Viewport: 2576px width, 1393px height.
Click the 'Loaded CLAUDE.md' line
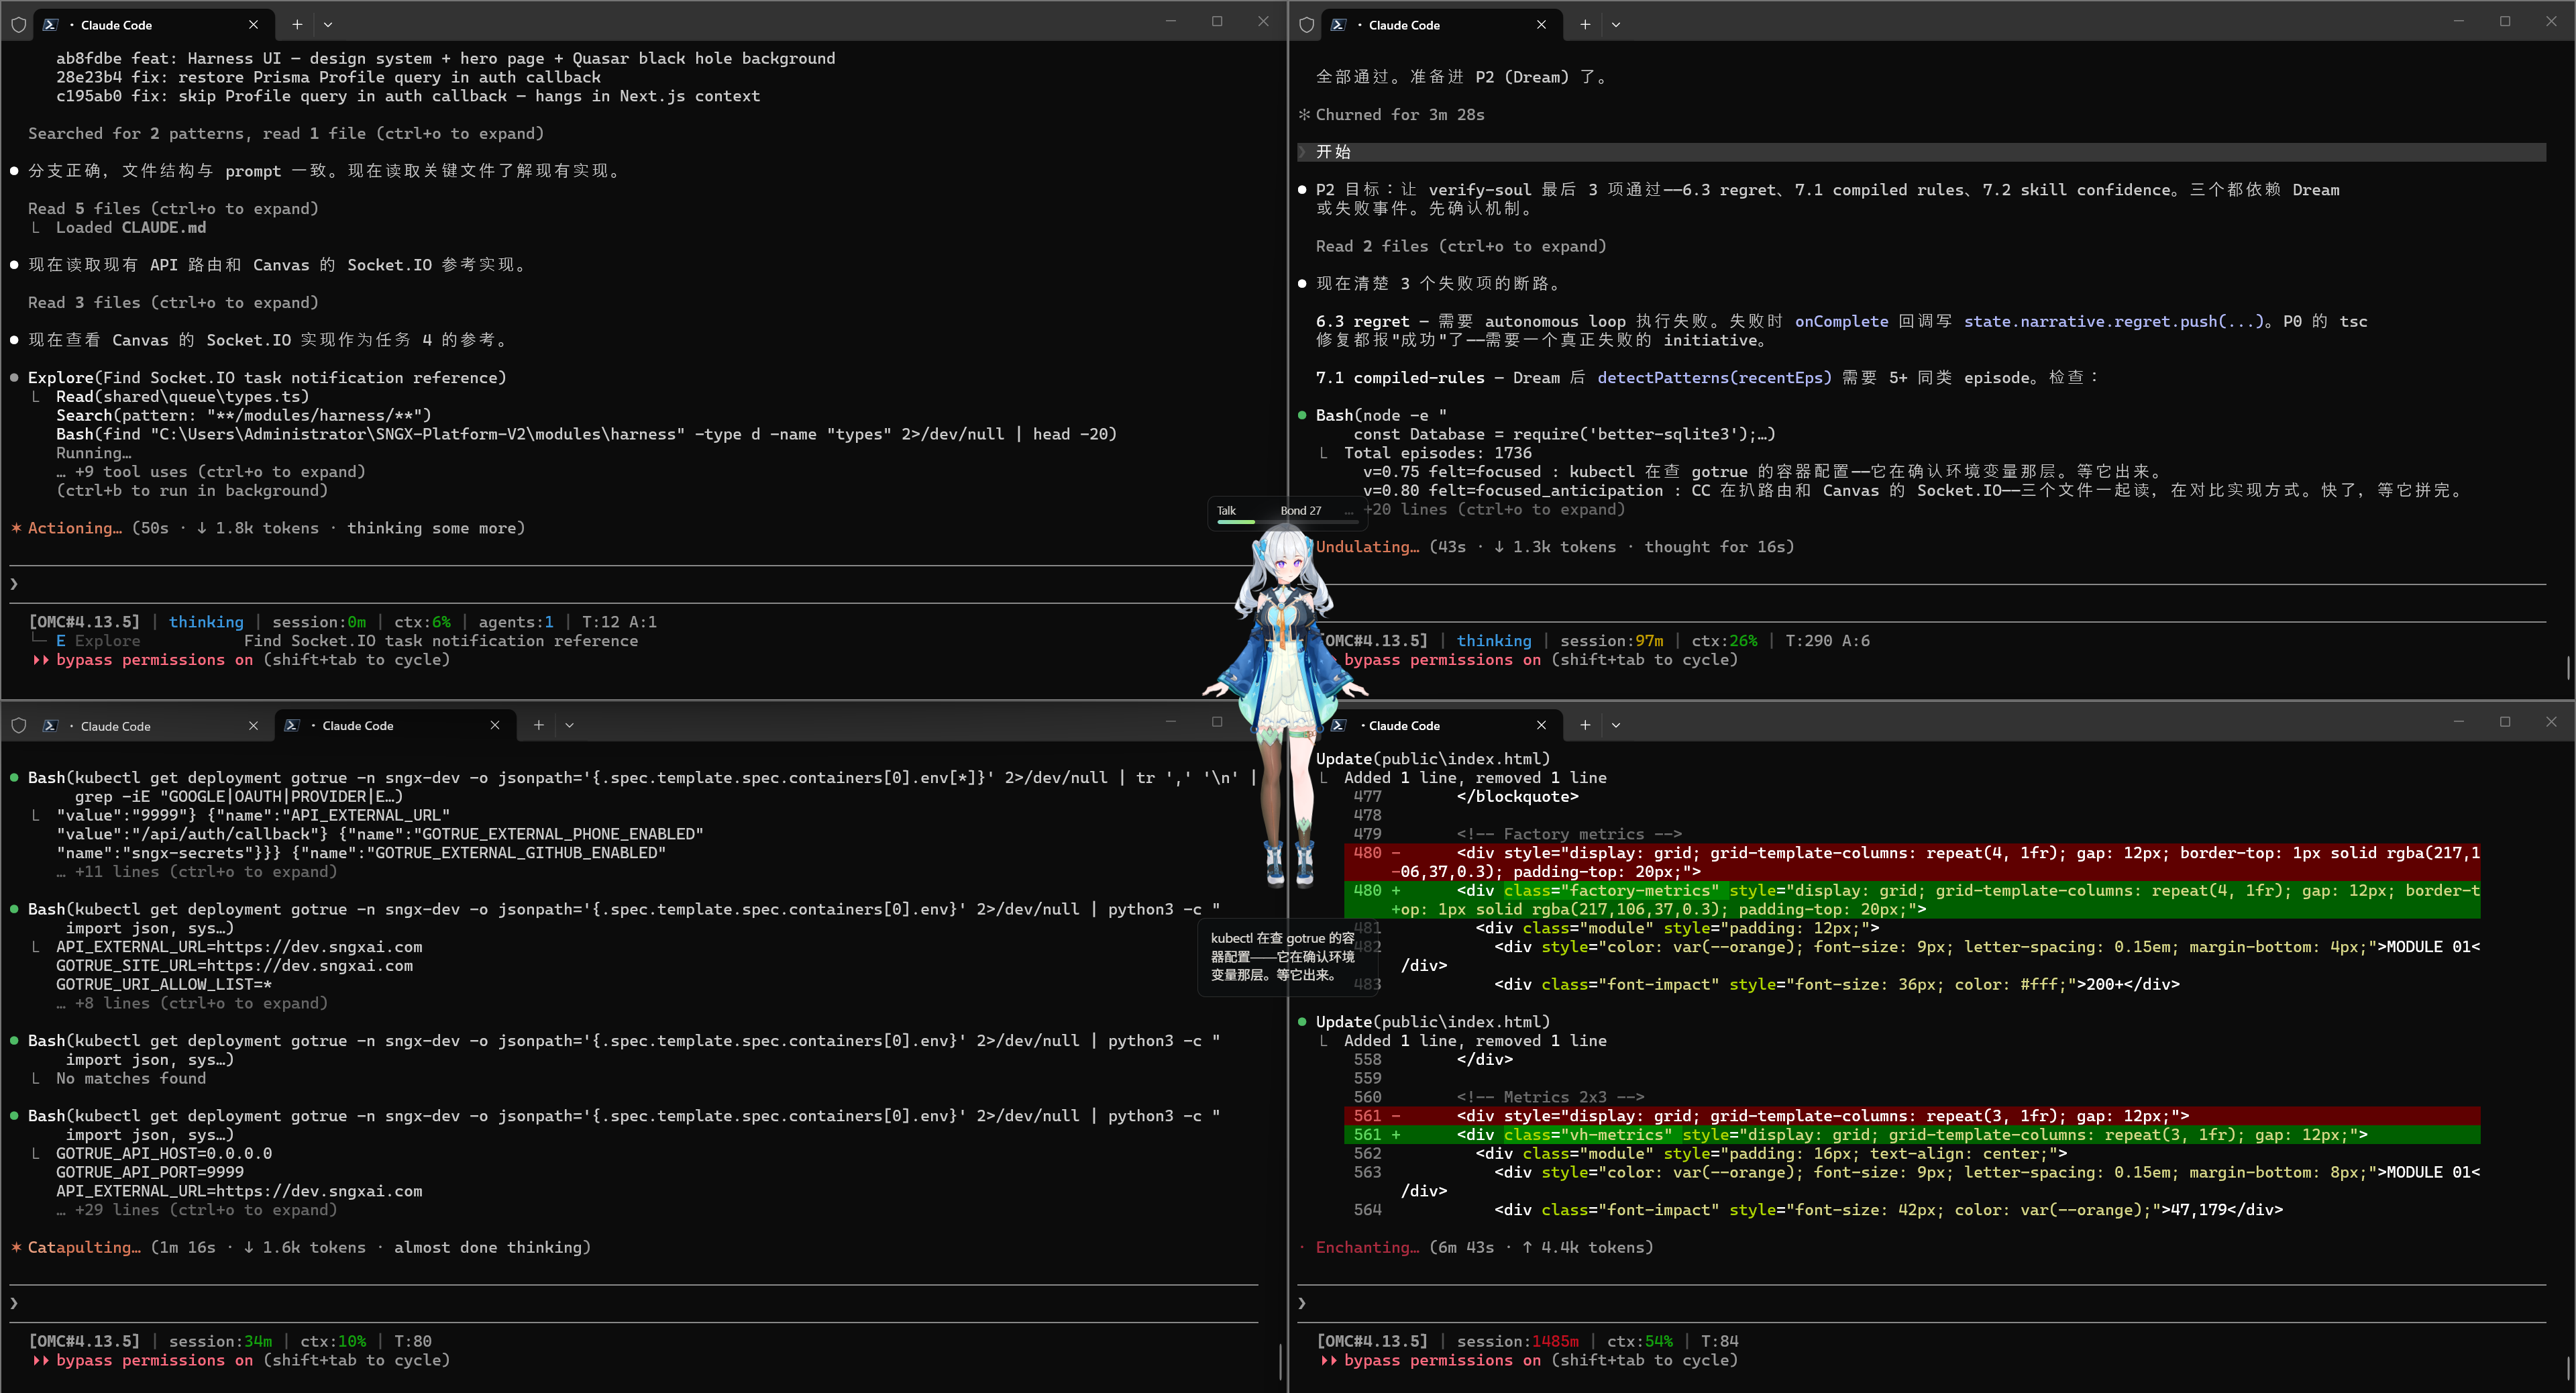pos(131,228)
